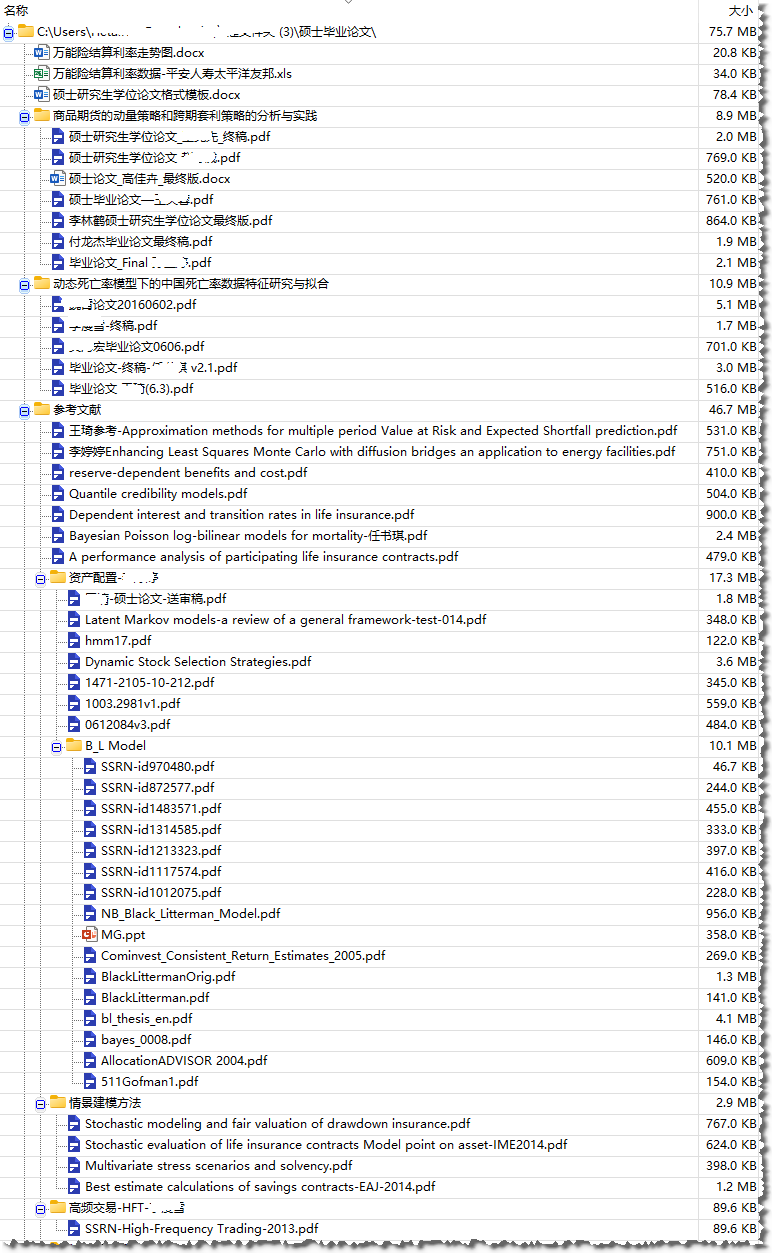
Task: Click the PDF icon of reserve-dependent benefits and cost.pdf
Action: (x=58, y=472)
